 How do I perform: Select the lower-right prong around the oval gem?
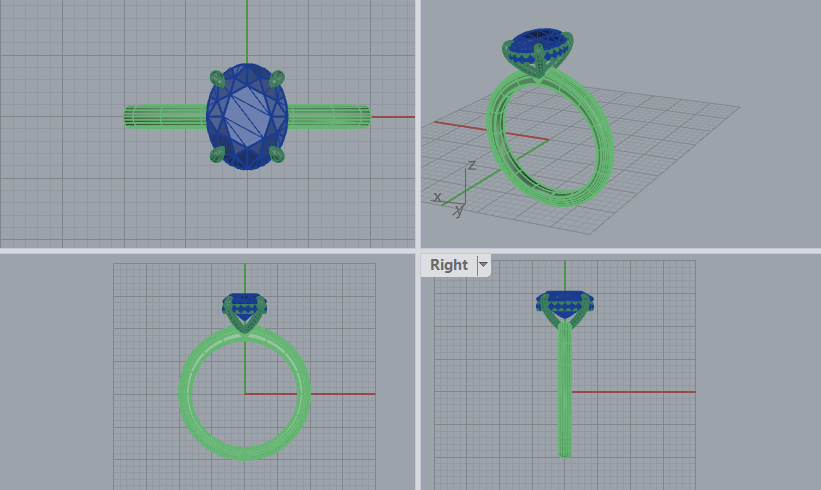pos(277,155)
